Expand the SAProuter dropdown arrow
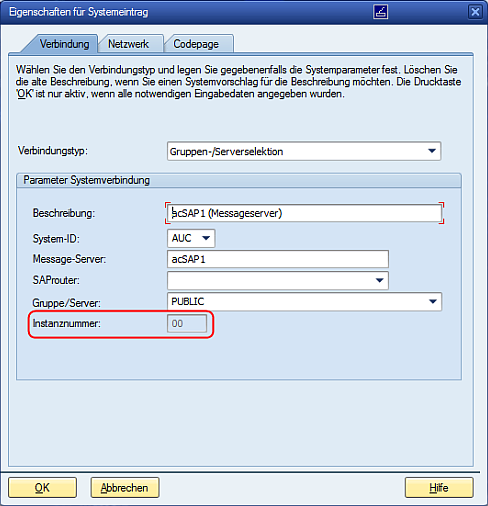 tap(380, 280)
